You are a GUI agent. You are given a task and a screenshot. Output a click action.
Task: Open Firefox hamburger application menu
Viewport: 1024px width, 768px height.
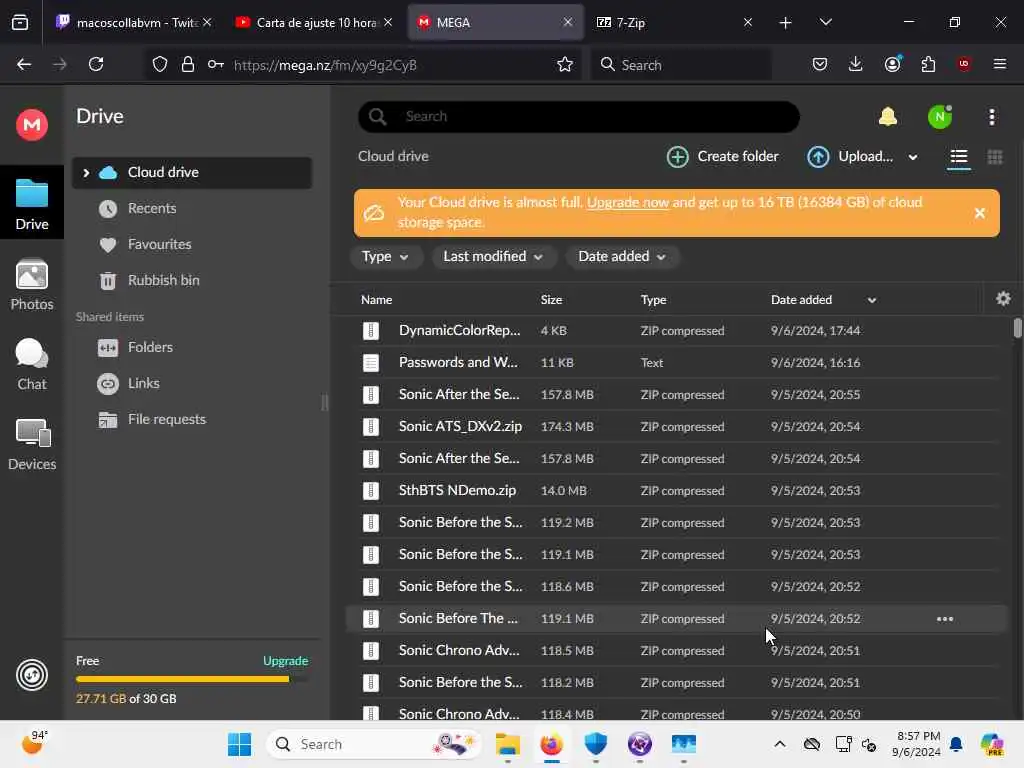point(999,64)
